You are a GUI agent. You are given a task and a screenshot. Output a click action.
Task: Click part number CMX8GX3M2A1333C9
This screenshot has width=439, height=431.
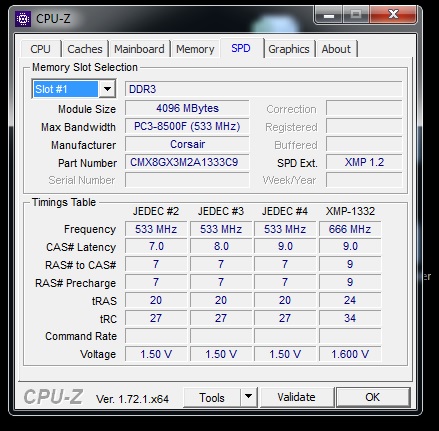[x=187, y=162]
